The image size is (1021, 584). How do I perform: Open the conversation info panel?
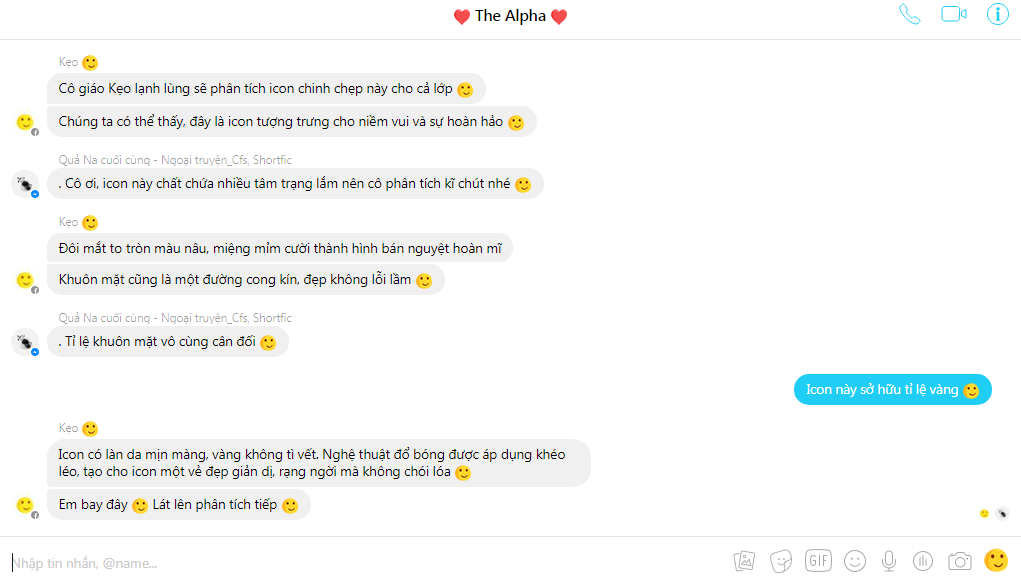click(x=998, y=14)
